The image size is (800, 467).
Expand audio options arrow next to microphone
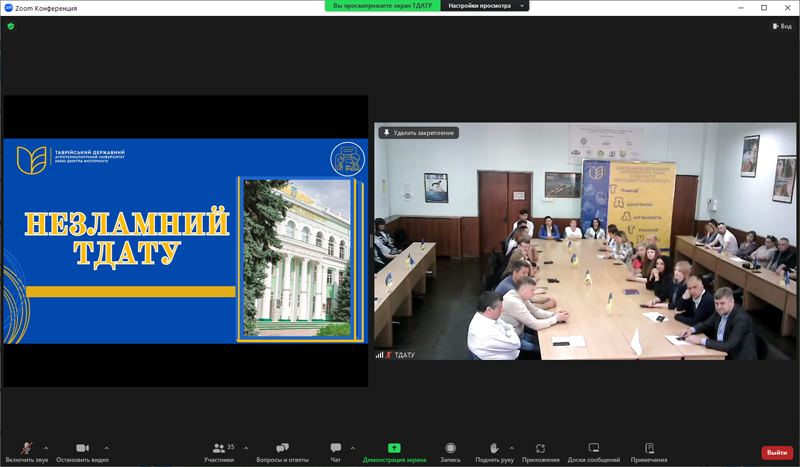point(46,448)
